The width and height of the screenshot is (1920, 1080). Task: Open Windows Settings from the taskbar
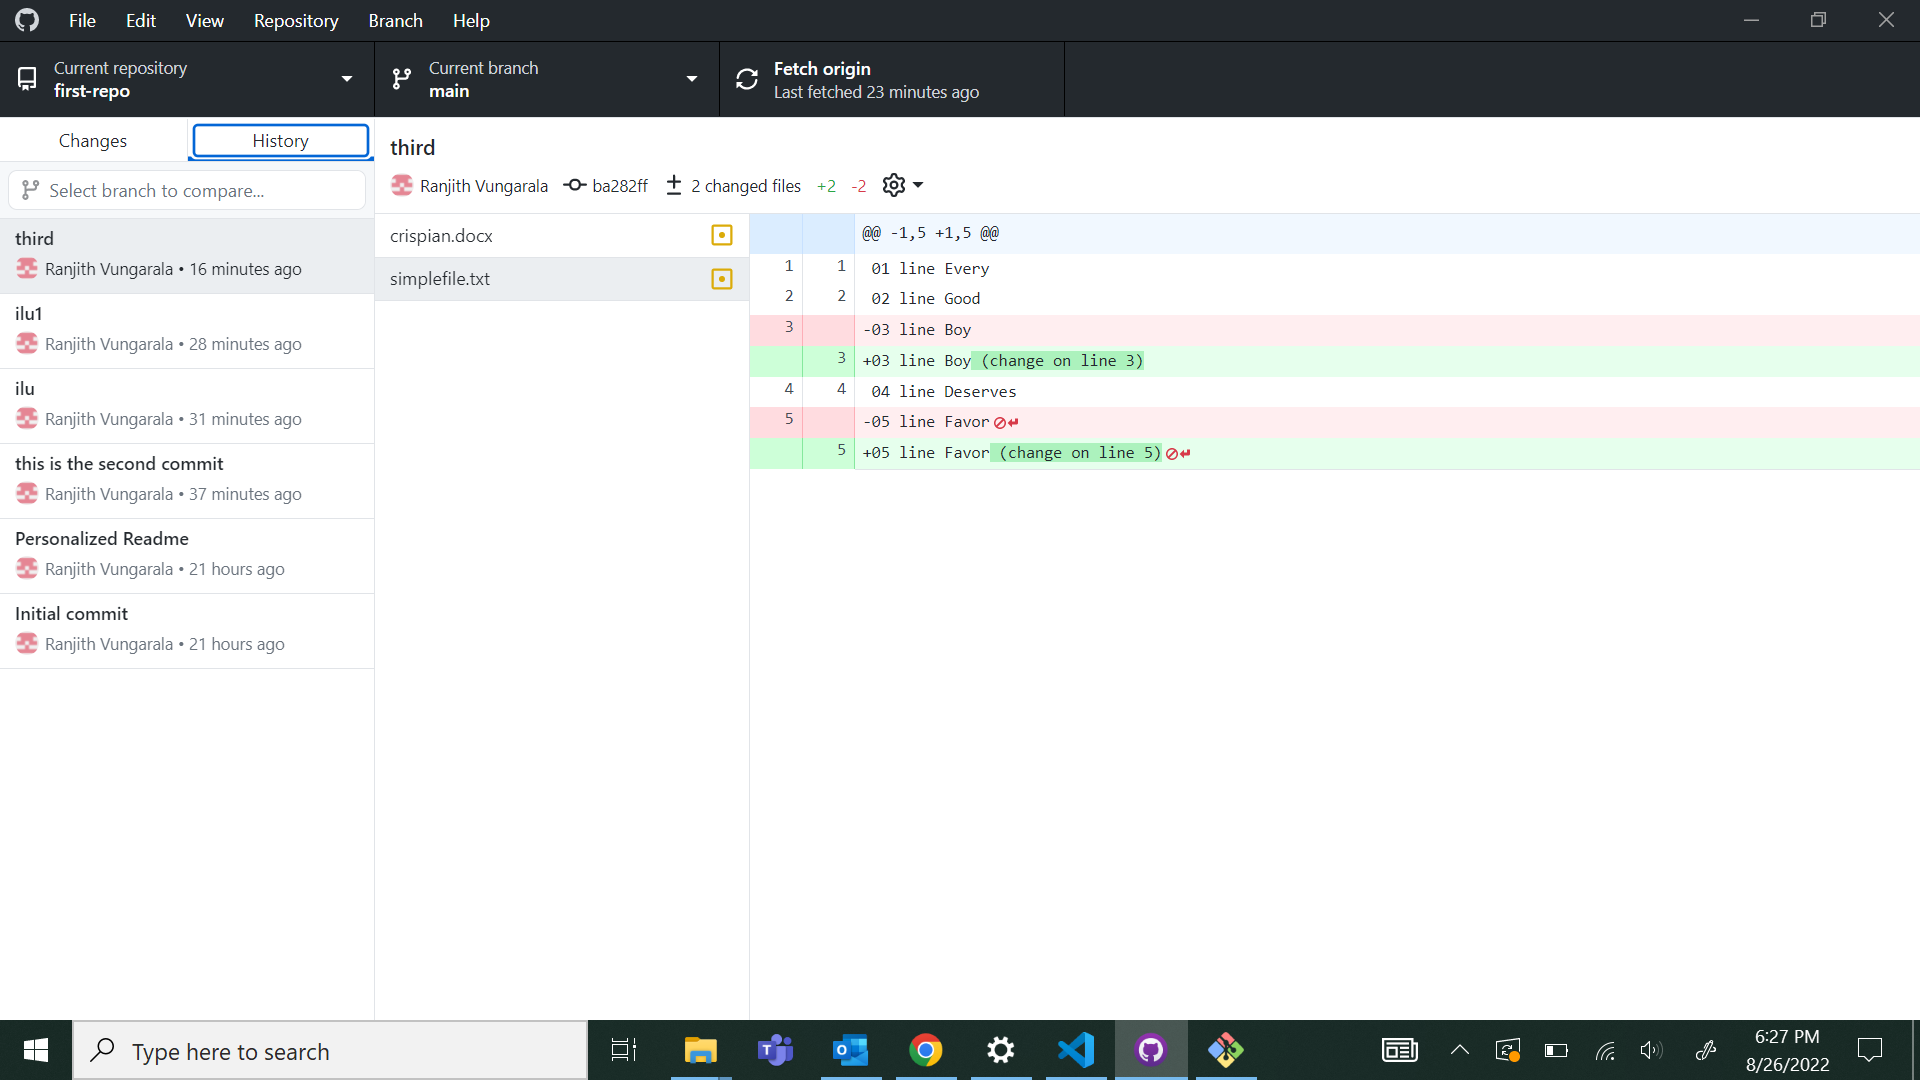coord(1001,1050)
